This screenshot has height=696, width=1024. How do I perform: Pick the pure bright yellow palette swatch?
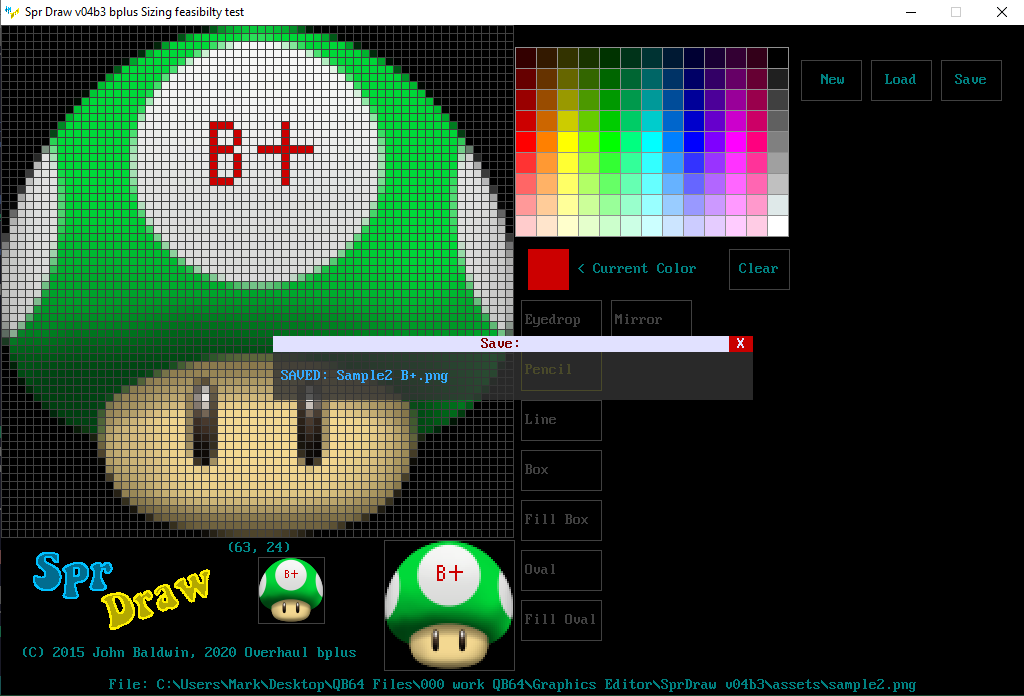(568, 142)
